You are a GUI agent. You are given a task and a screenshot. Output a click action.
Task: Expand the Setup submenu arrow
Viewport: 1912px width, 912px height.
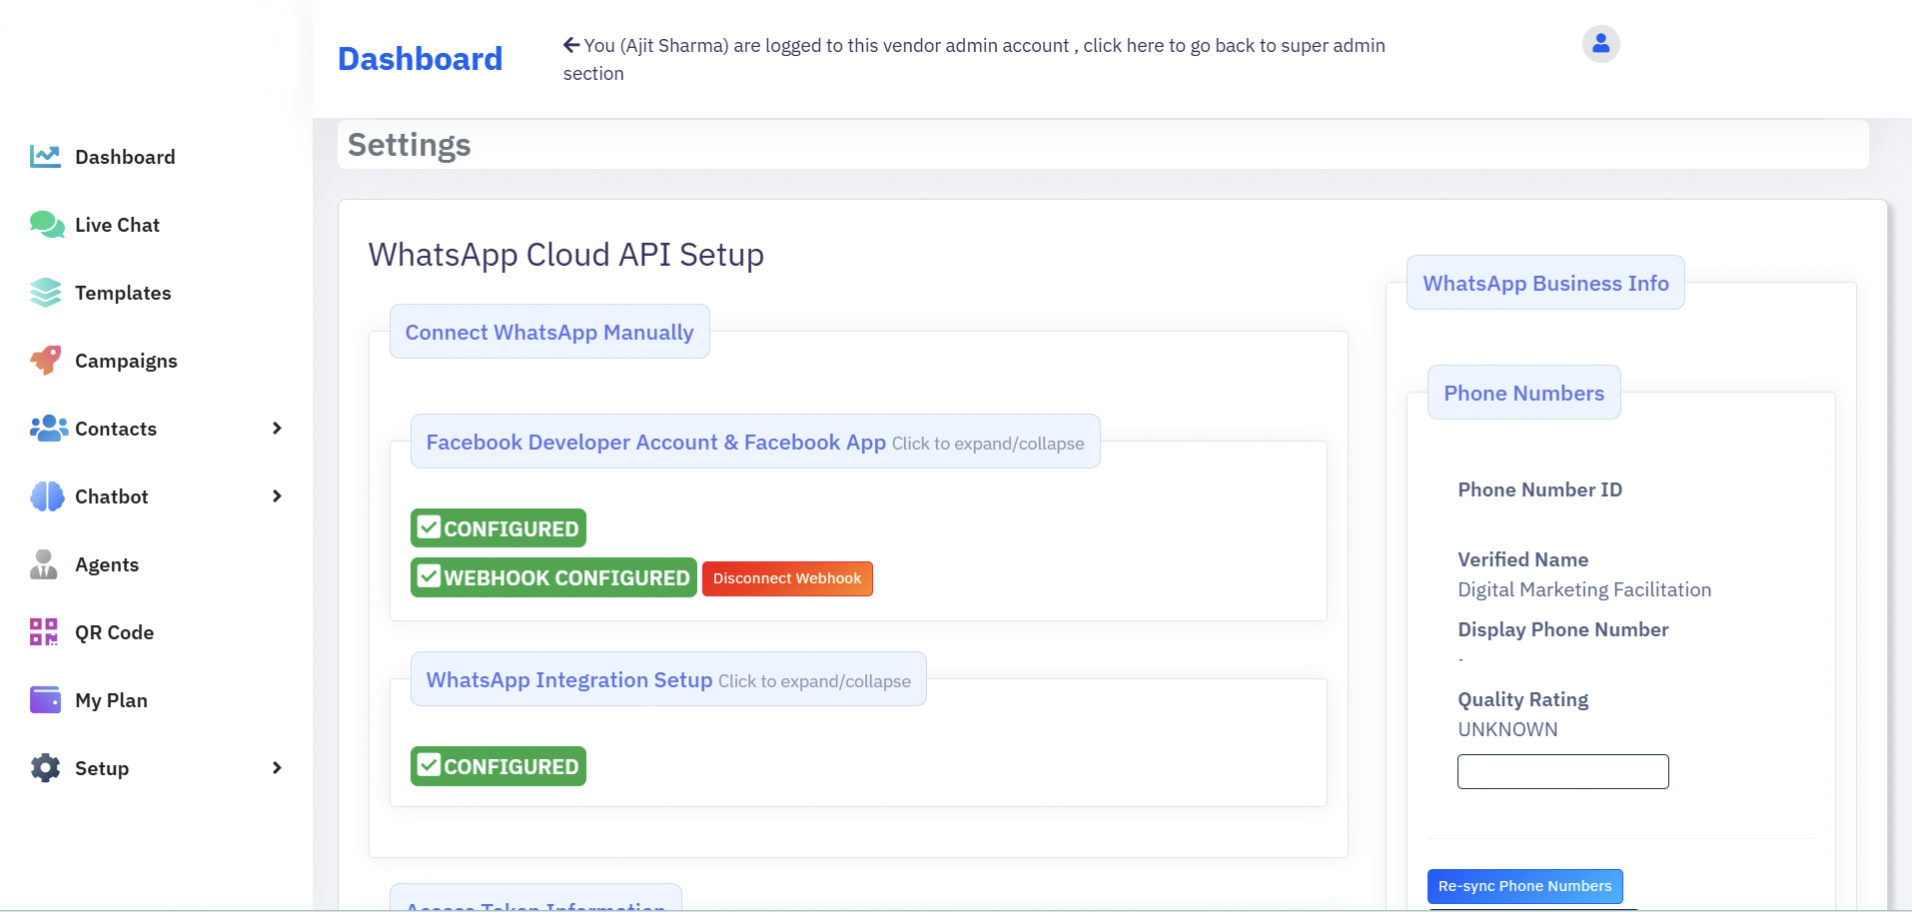(x=277, y=768)
